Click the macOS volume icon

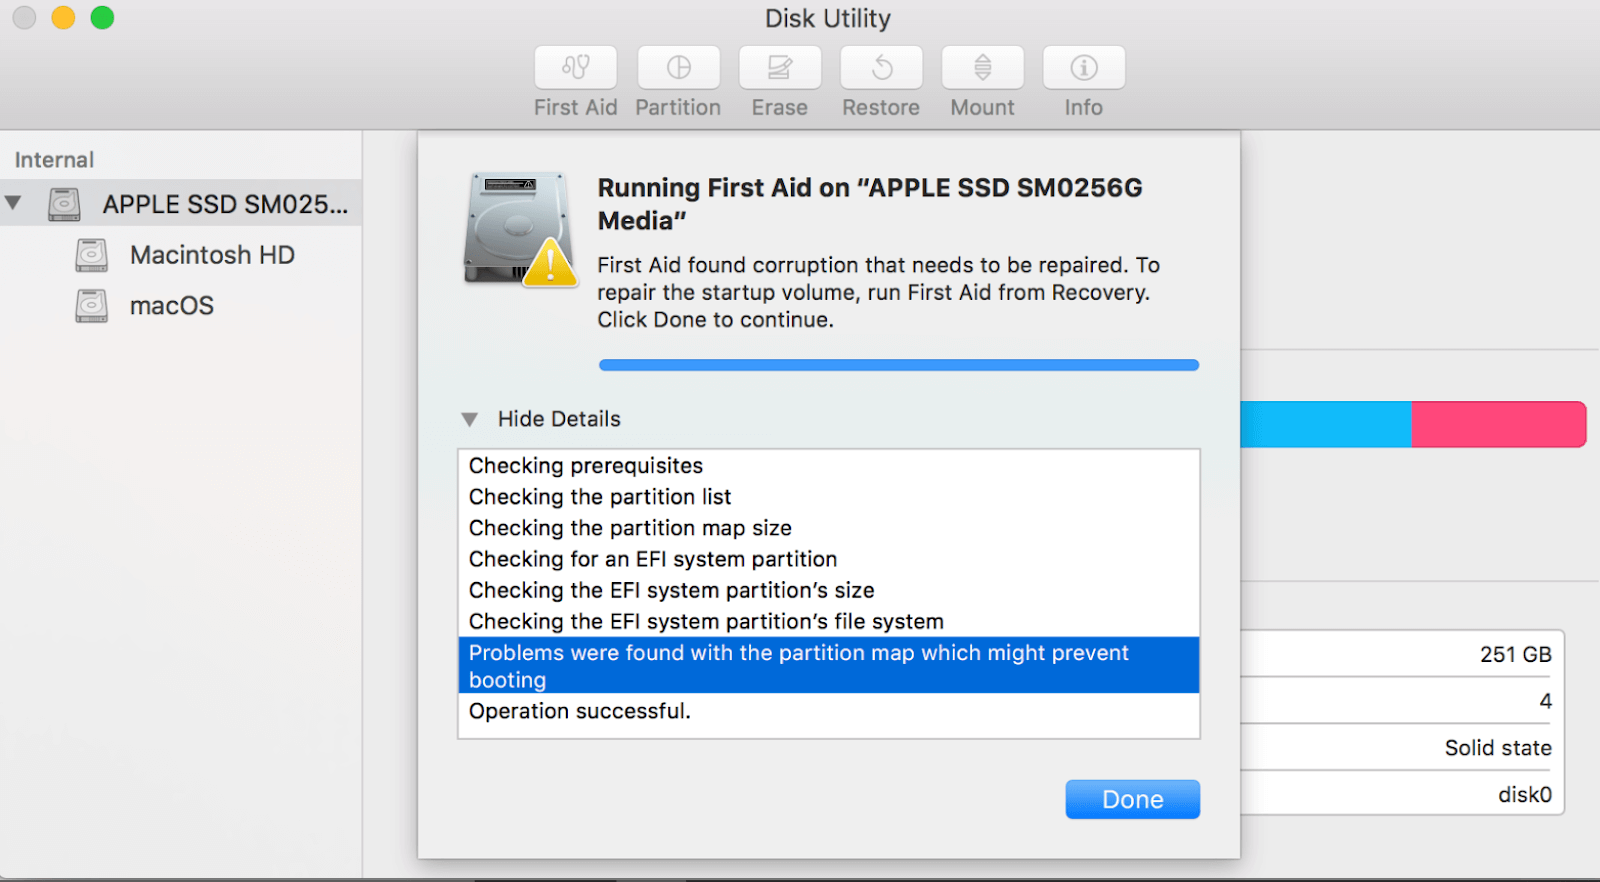point(91,306)
